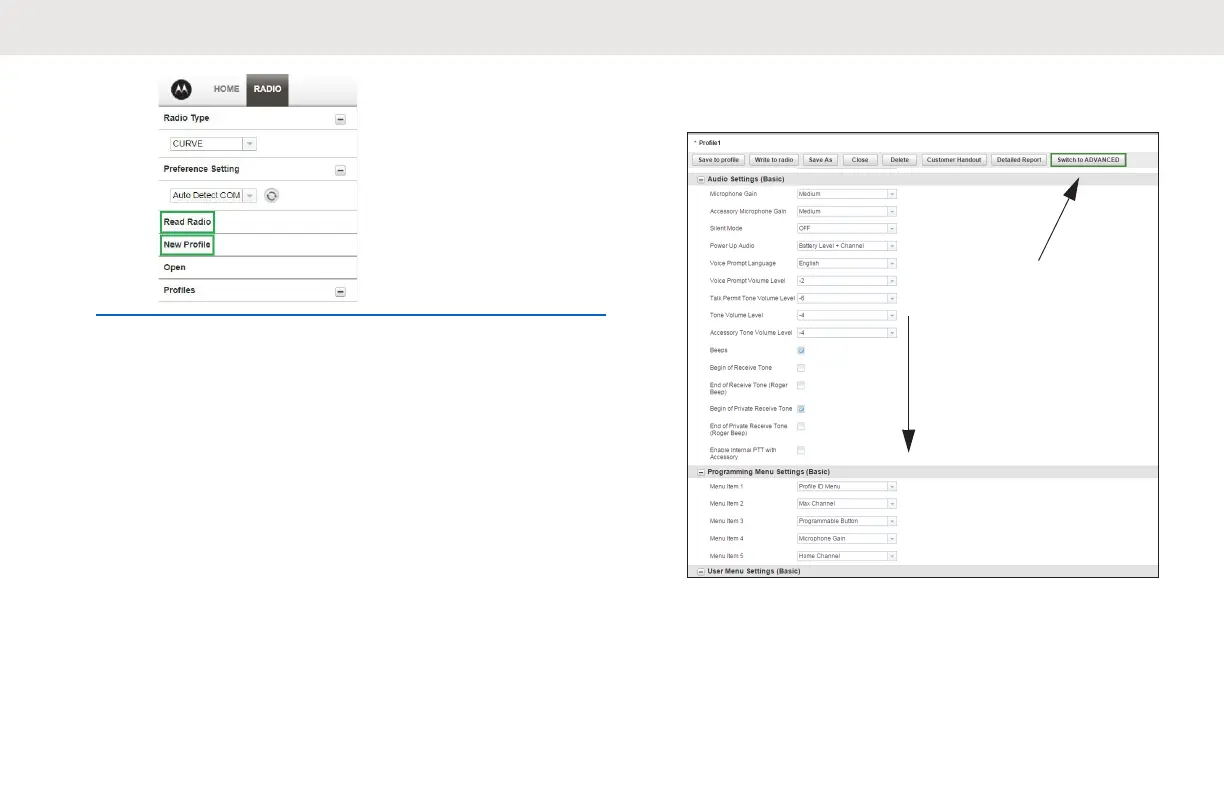Click the Profile1 title text
This screenshot has height=792, width=1224.
[x=709, y=143]
